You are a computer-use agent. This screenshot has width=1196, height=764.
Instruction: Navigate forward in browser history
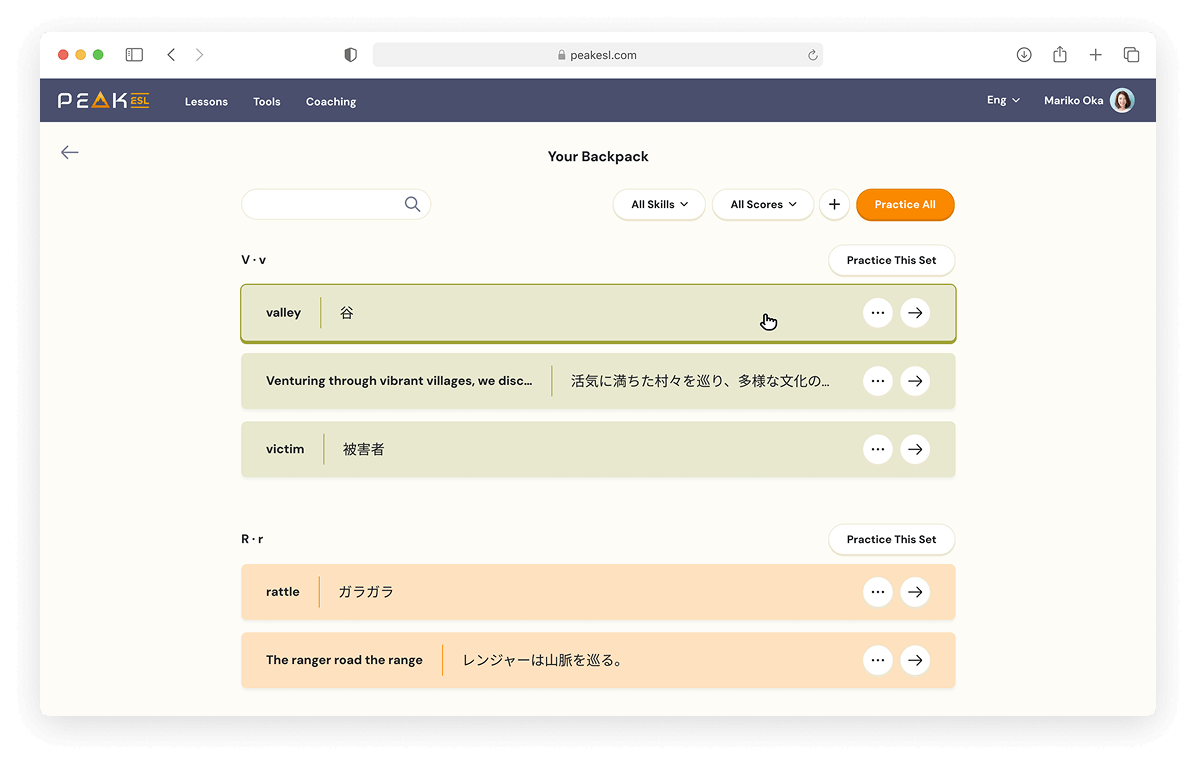(200, 55)
